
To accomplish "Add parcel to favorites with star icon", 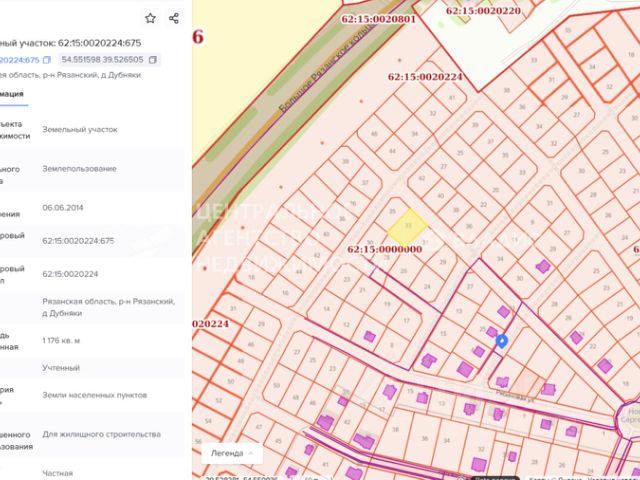I will pyautogui.click(x=150, y=18).
